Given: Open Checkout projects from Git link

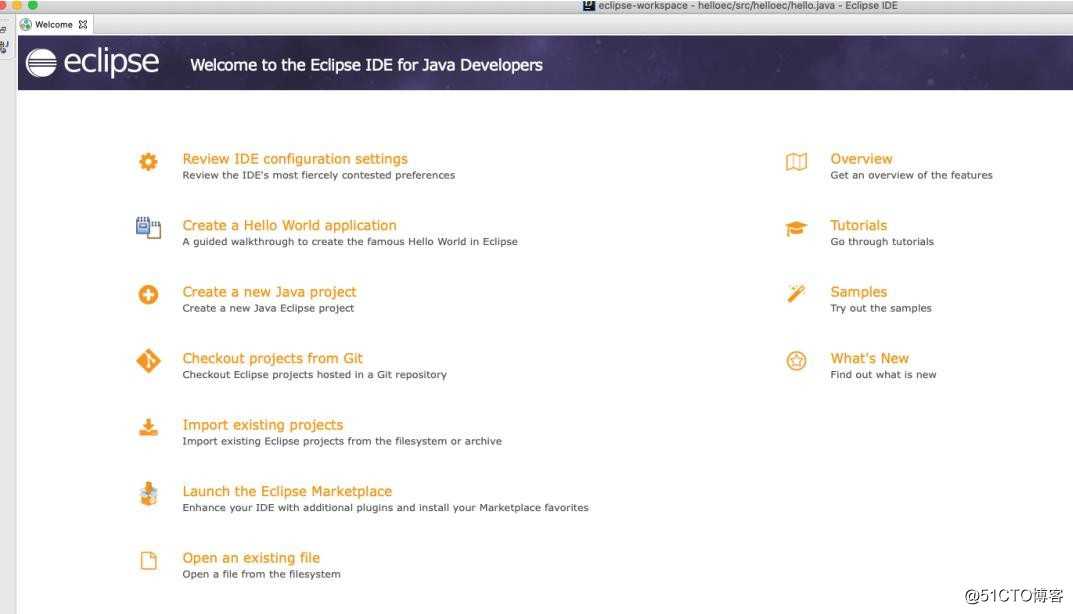Looking at the screenshot, I should (x=272, y=358).
